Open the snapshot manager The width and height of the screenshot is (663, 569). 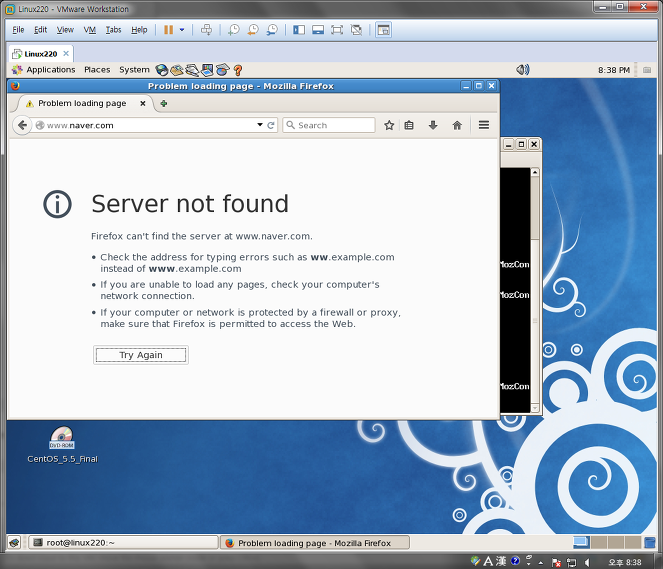(x=272, y=30)
